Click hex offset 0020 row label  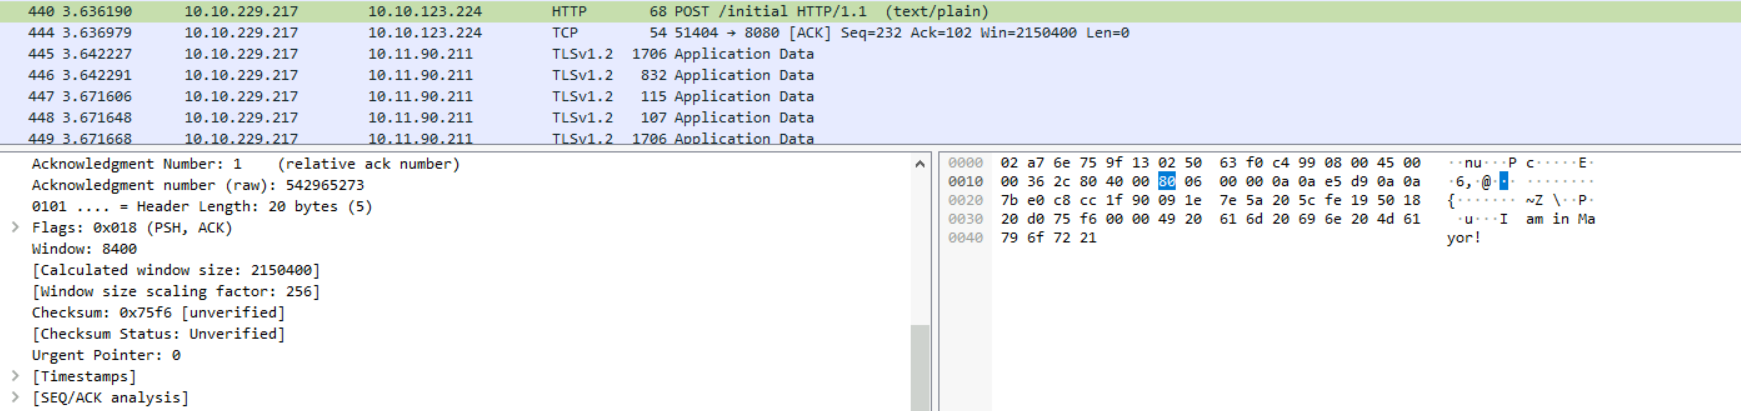965,200
